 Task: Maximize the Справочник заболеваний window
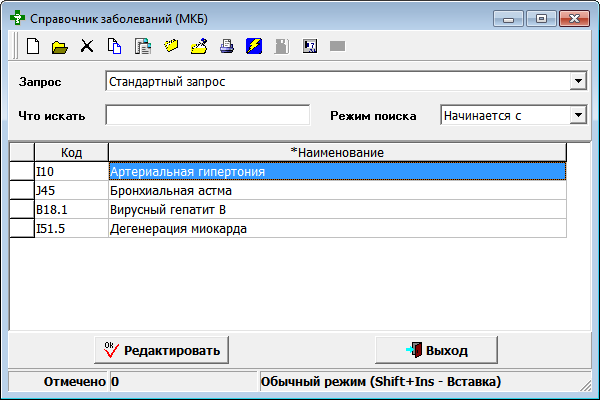[x=541, y=19]
